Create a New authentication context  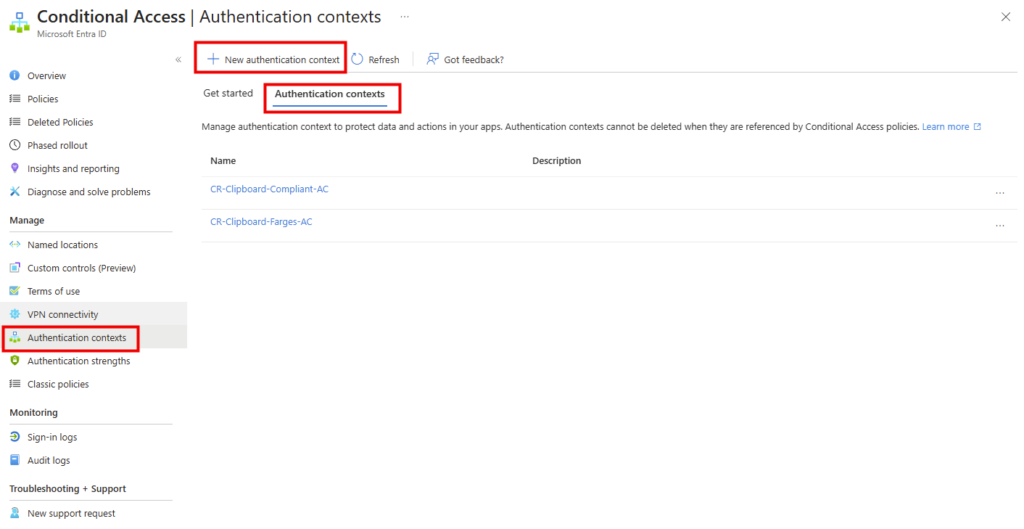pyautogui.click(x=274, y=59)
